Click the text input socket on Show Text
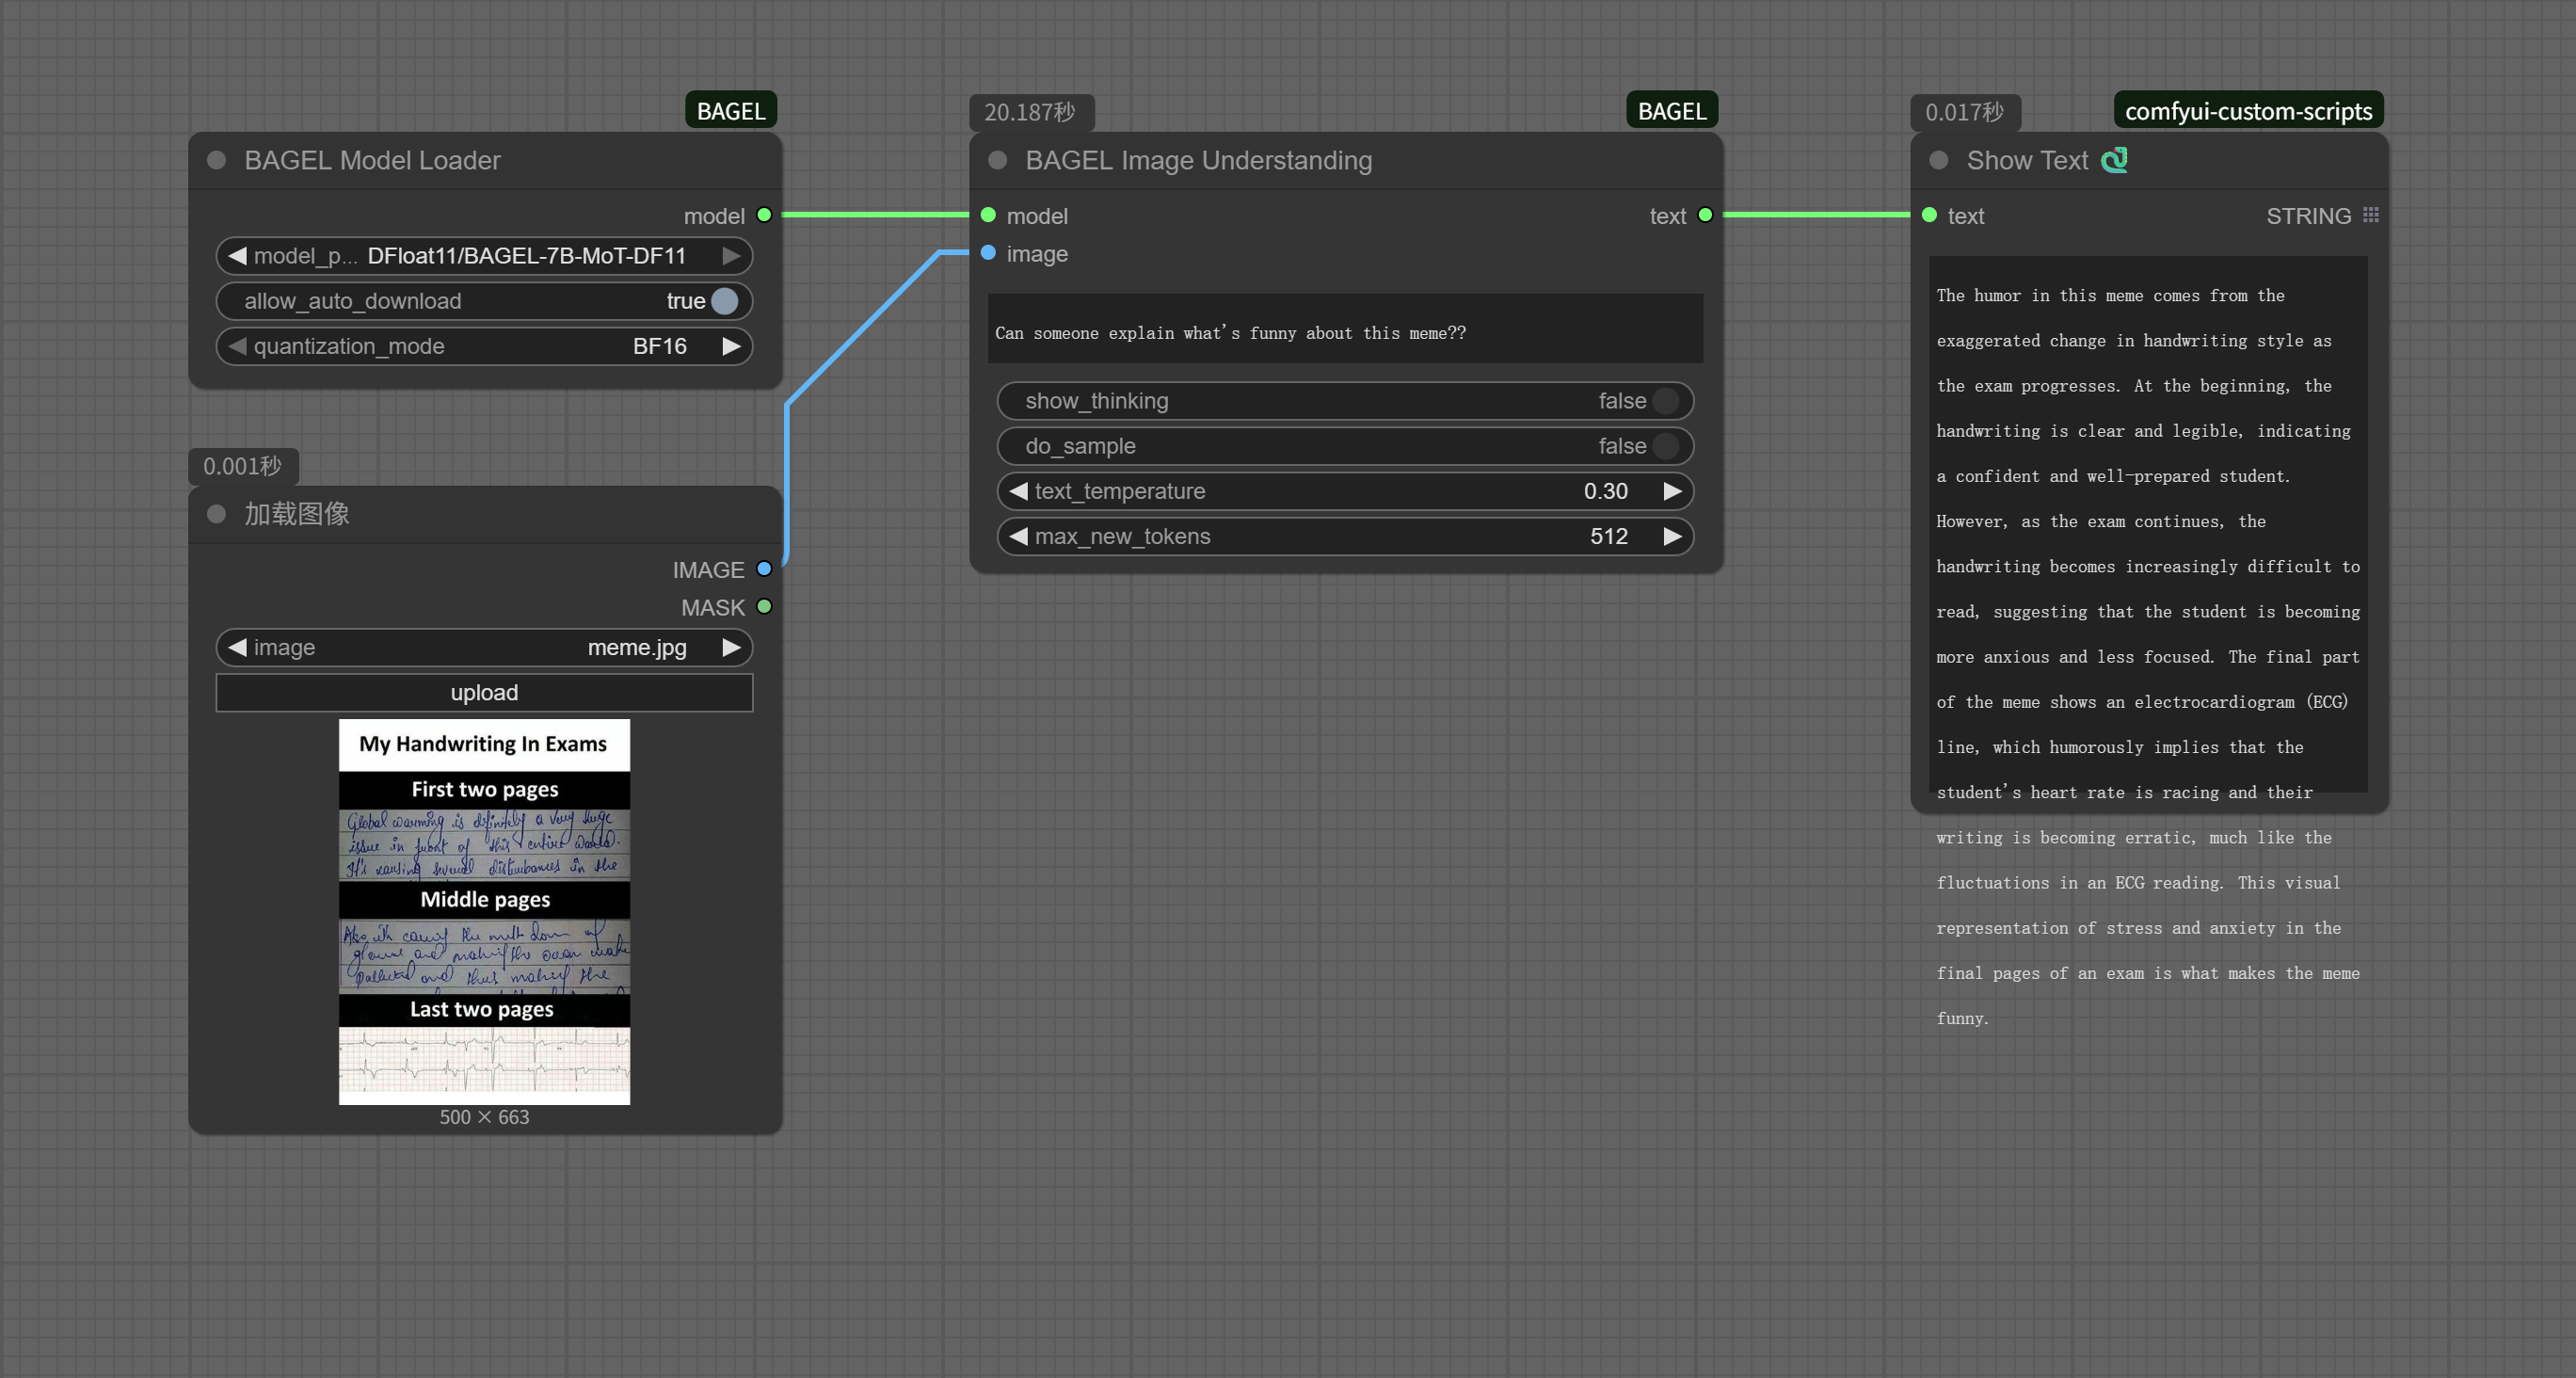Image resolution: width=2576 pixels, height=1378 pixels. [1929, 215]
